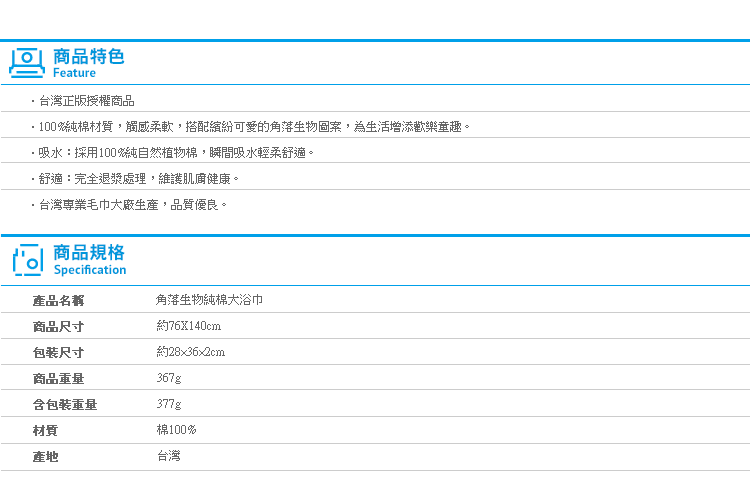Click the 台灣 origin value
This screenshot has height=501, width=750.
(x=168, y=456)
